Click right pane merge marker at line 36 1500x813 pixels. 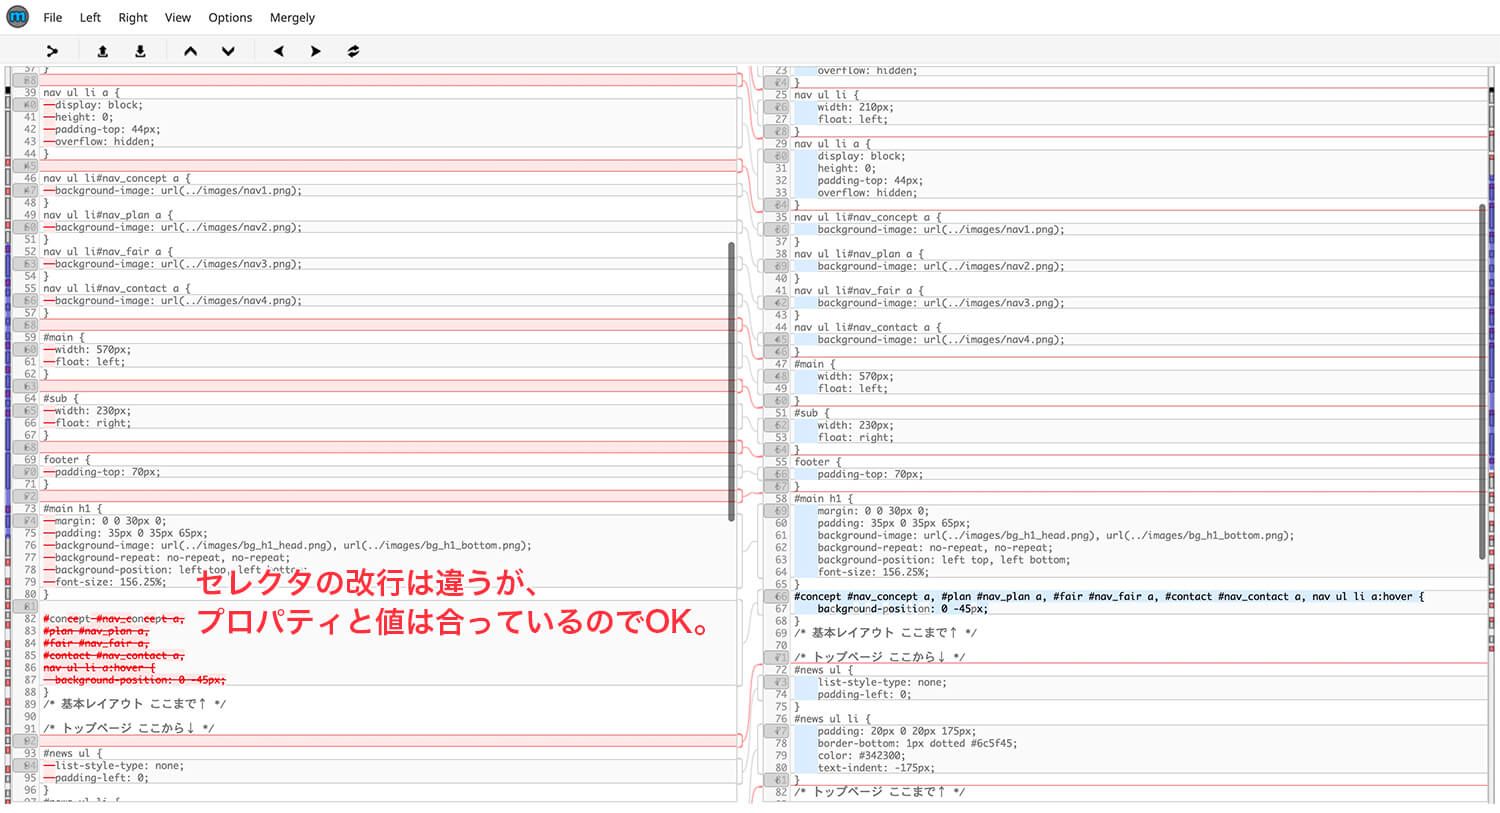pyautogui.click(x=777, y=229)
